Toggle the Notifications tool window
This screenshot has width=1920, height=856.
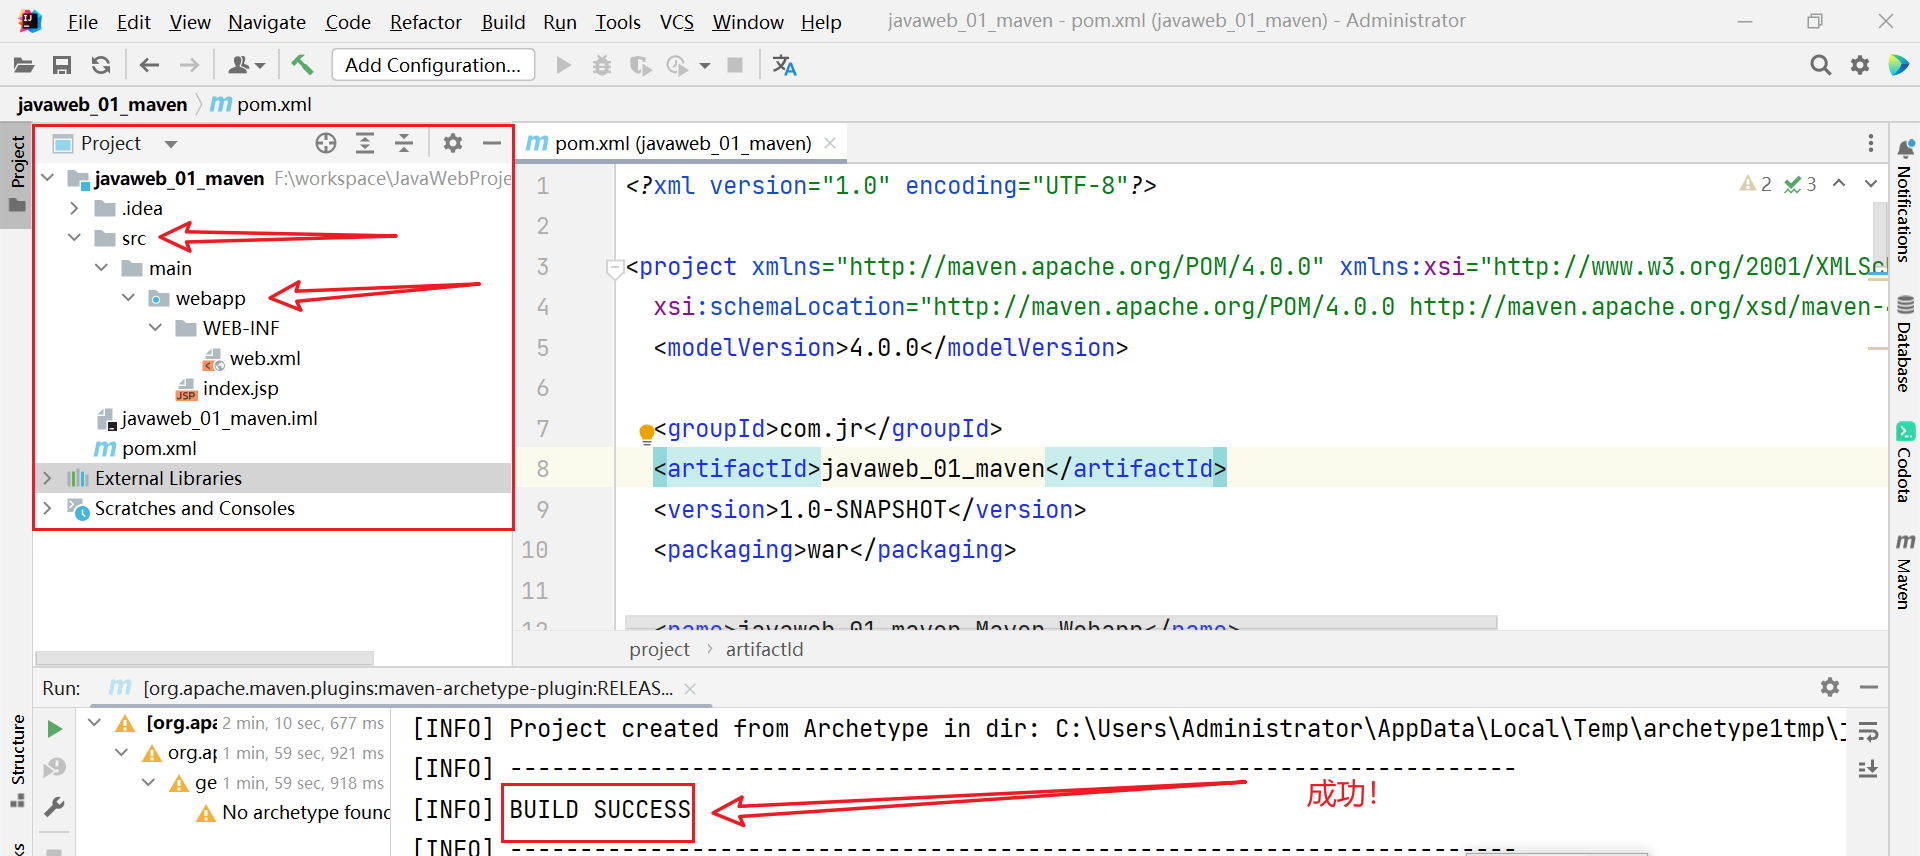point(1904,201)
